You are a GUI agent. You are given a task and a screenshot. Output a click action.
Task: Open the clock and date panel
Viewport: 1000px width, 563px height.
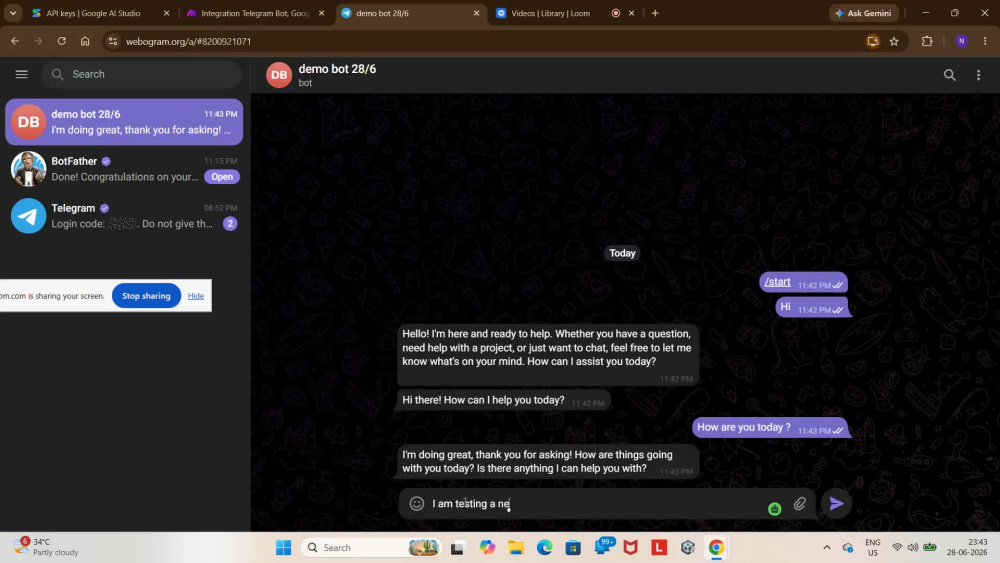(967, 547)
